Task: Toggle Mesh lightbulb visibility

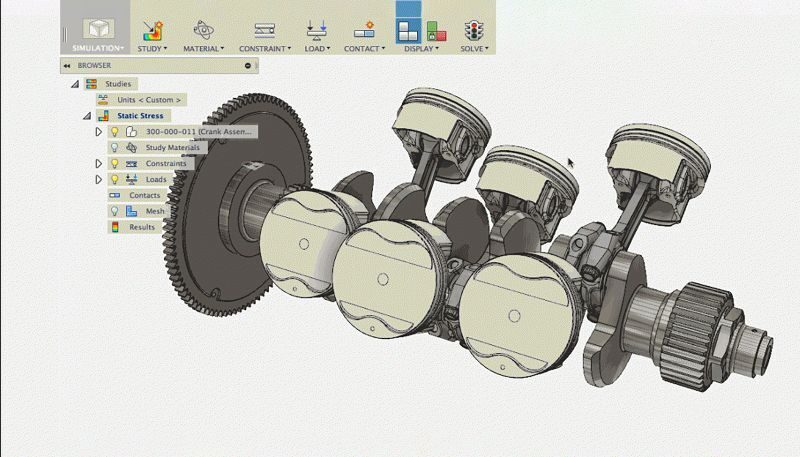Action: point(114,211)
